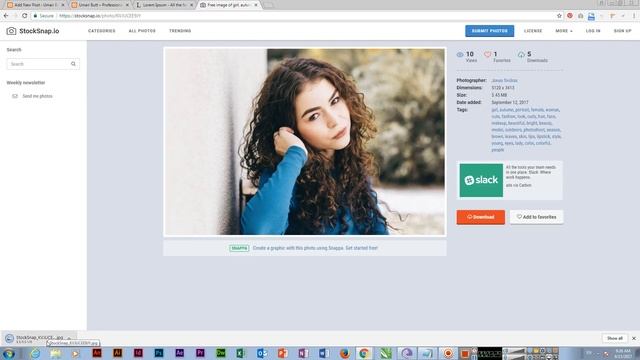Viewport: 640px width, 360px height.
Task: Open Adobe Dreamweaver from the taskbar
Action: click(220, 353)
